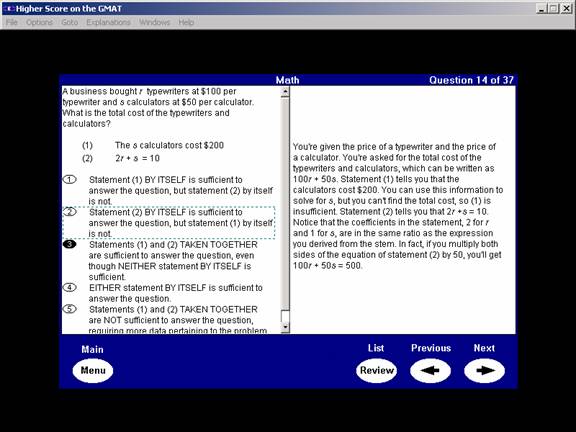Open the Options menu
576x432 pixels.
click(x=39, y=22)
